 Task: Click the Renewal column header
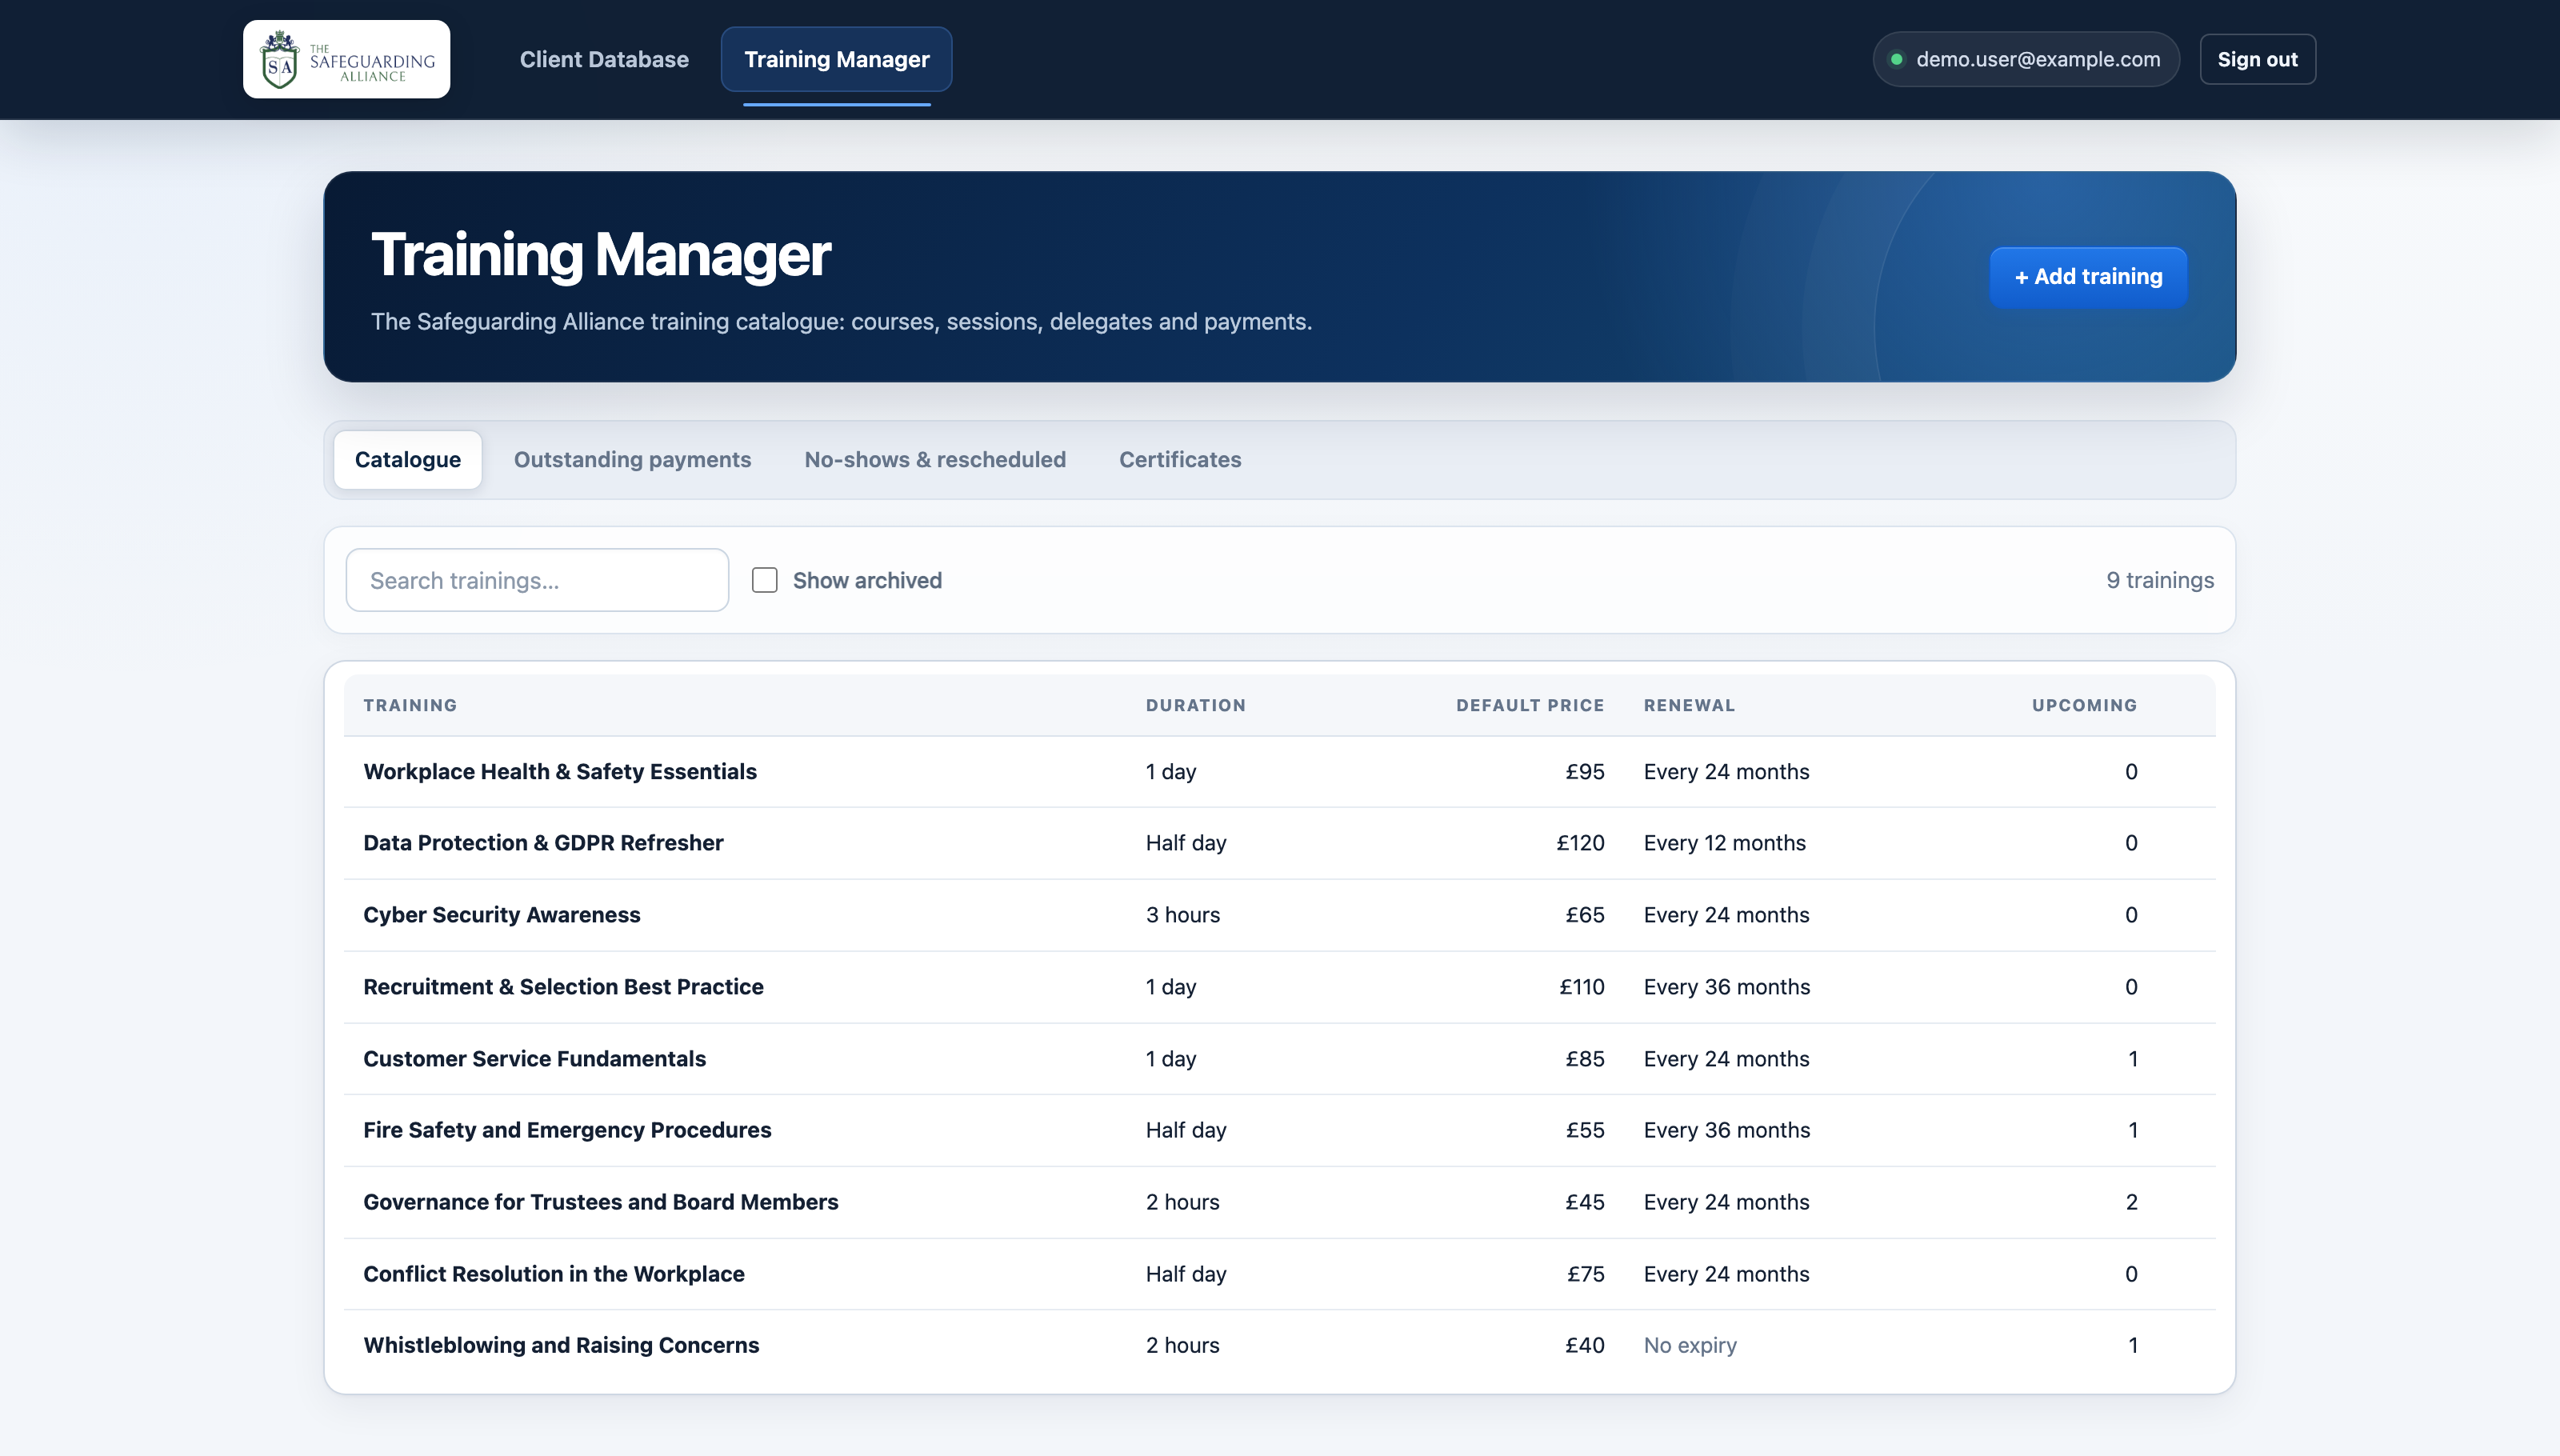click(x=1690, y=705)
